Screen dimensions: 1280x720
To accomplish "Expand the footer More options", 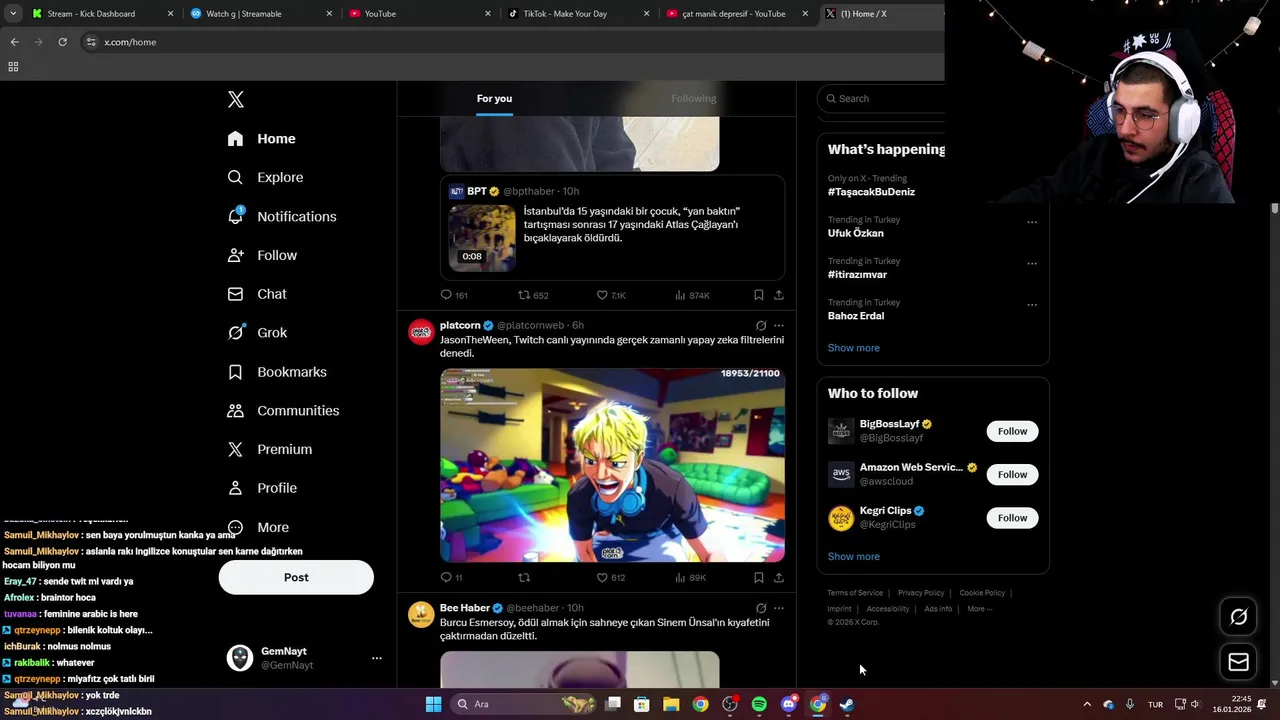I will click(x=979, y=609).
